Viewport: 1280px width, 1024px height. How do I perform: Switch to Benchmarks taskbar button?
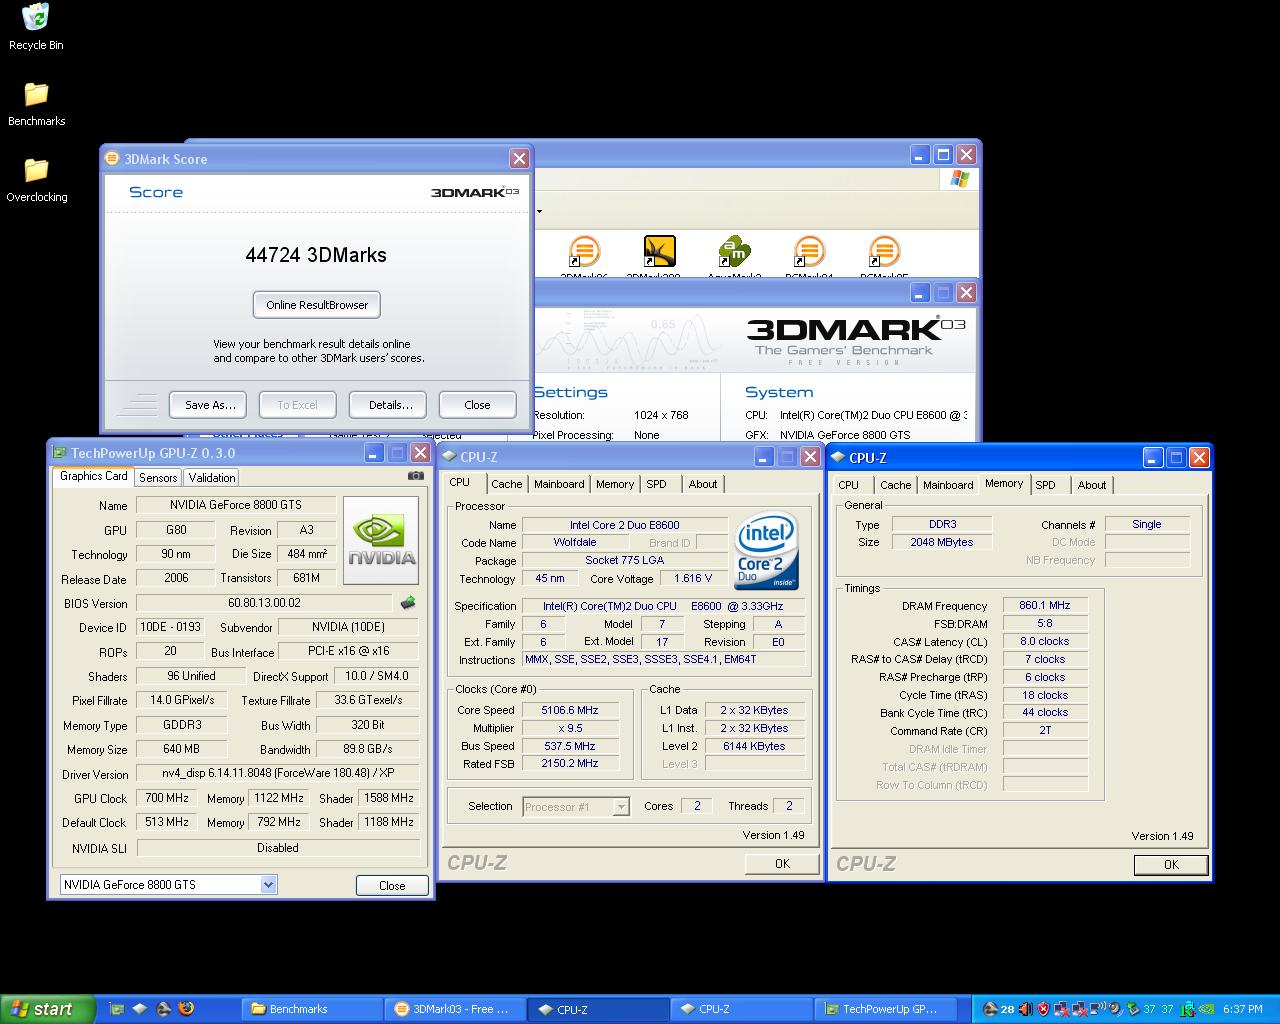[313, 1010]
